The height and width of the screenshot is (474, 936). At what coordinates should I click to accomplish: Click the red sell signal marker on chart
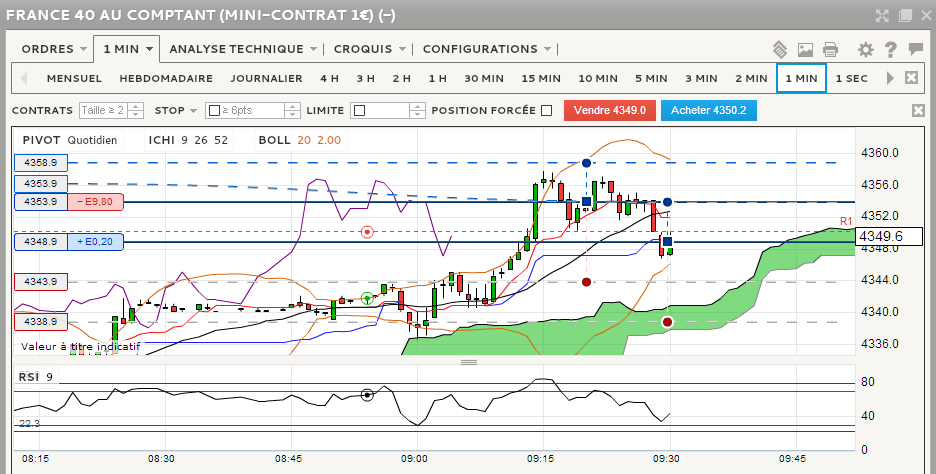tap(368, 232)
